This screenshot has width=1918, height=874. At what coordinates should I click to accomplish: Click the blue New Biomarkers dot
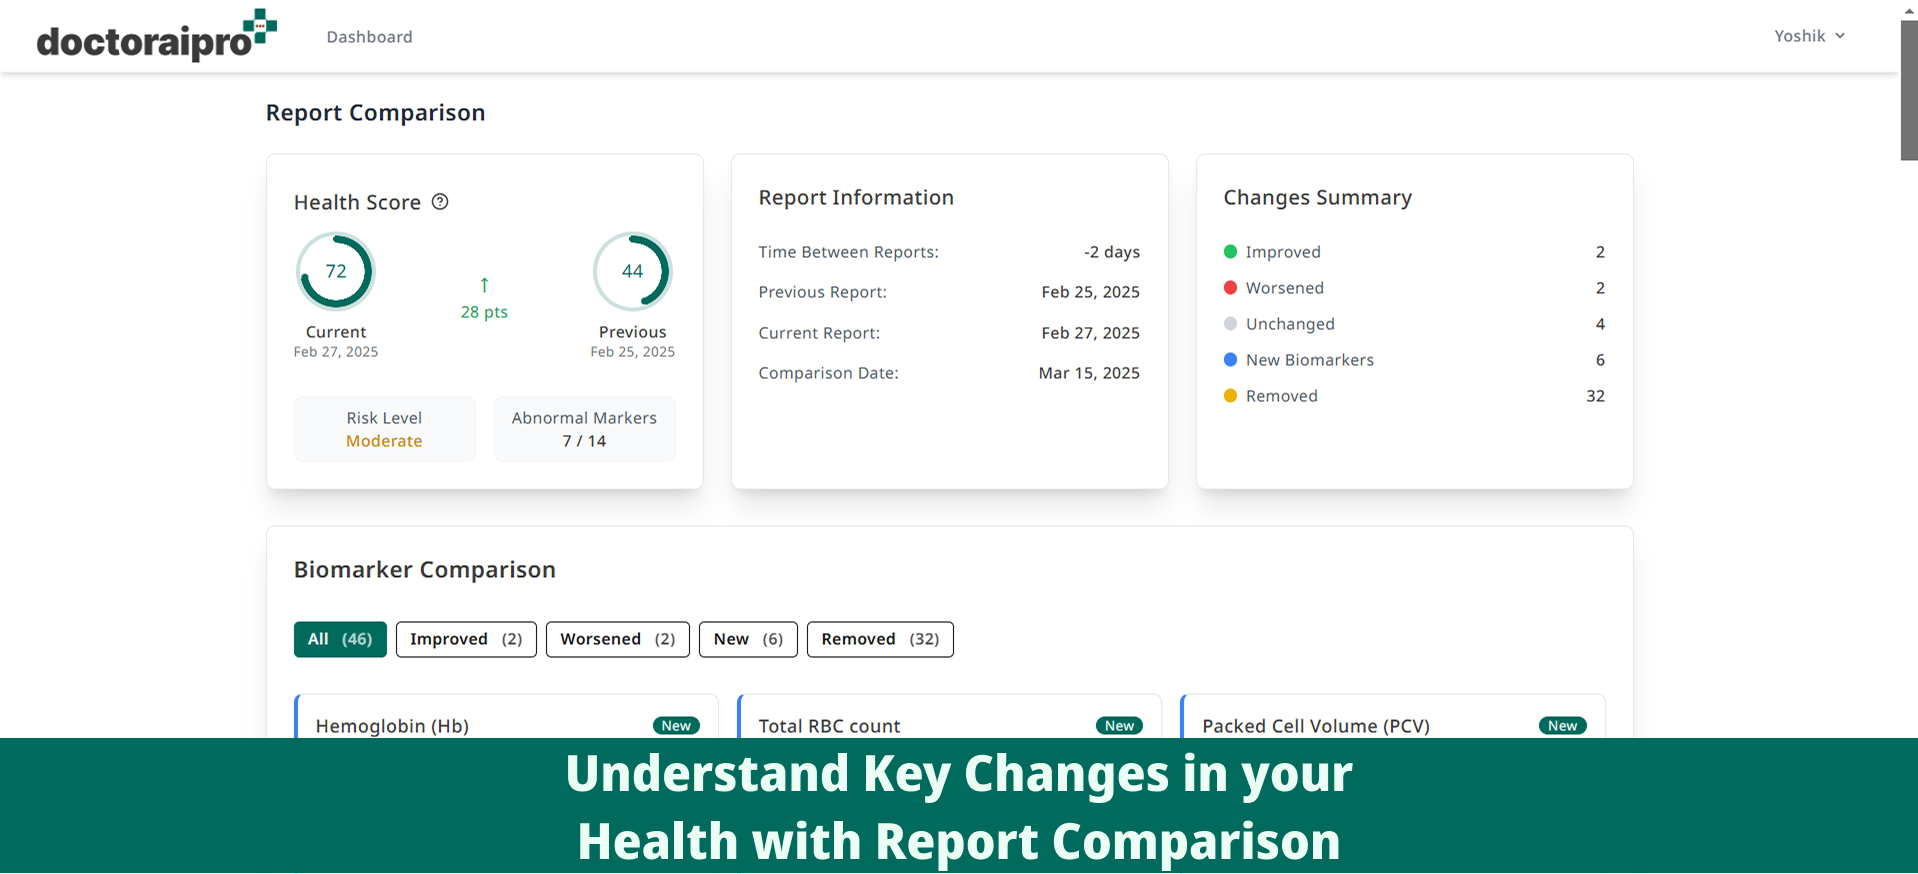(x=1230, y=360)
